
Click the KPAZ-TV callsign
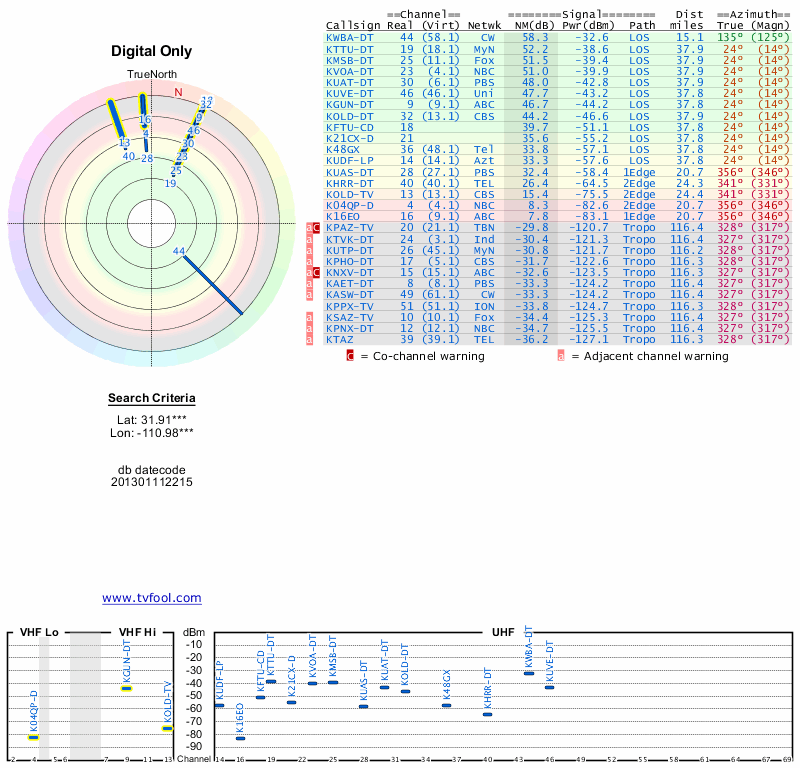(349, 228)
